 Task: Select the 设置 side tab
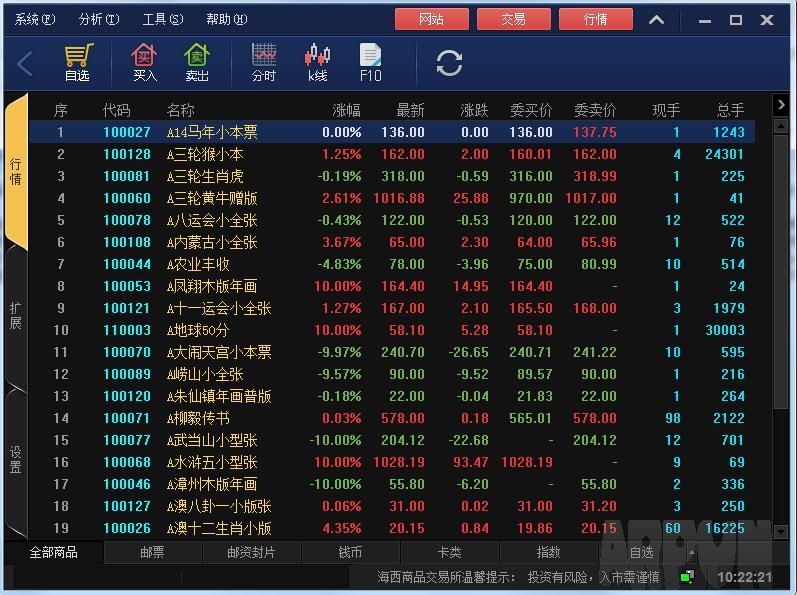click(16, 459)
